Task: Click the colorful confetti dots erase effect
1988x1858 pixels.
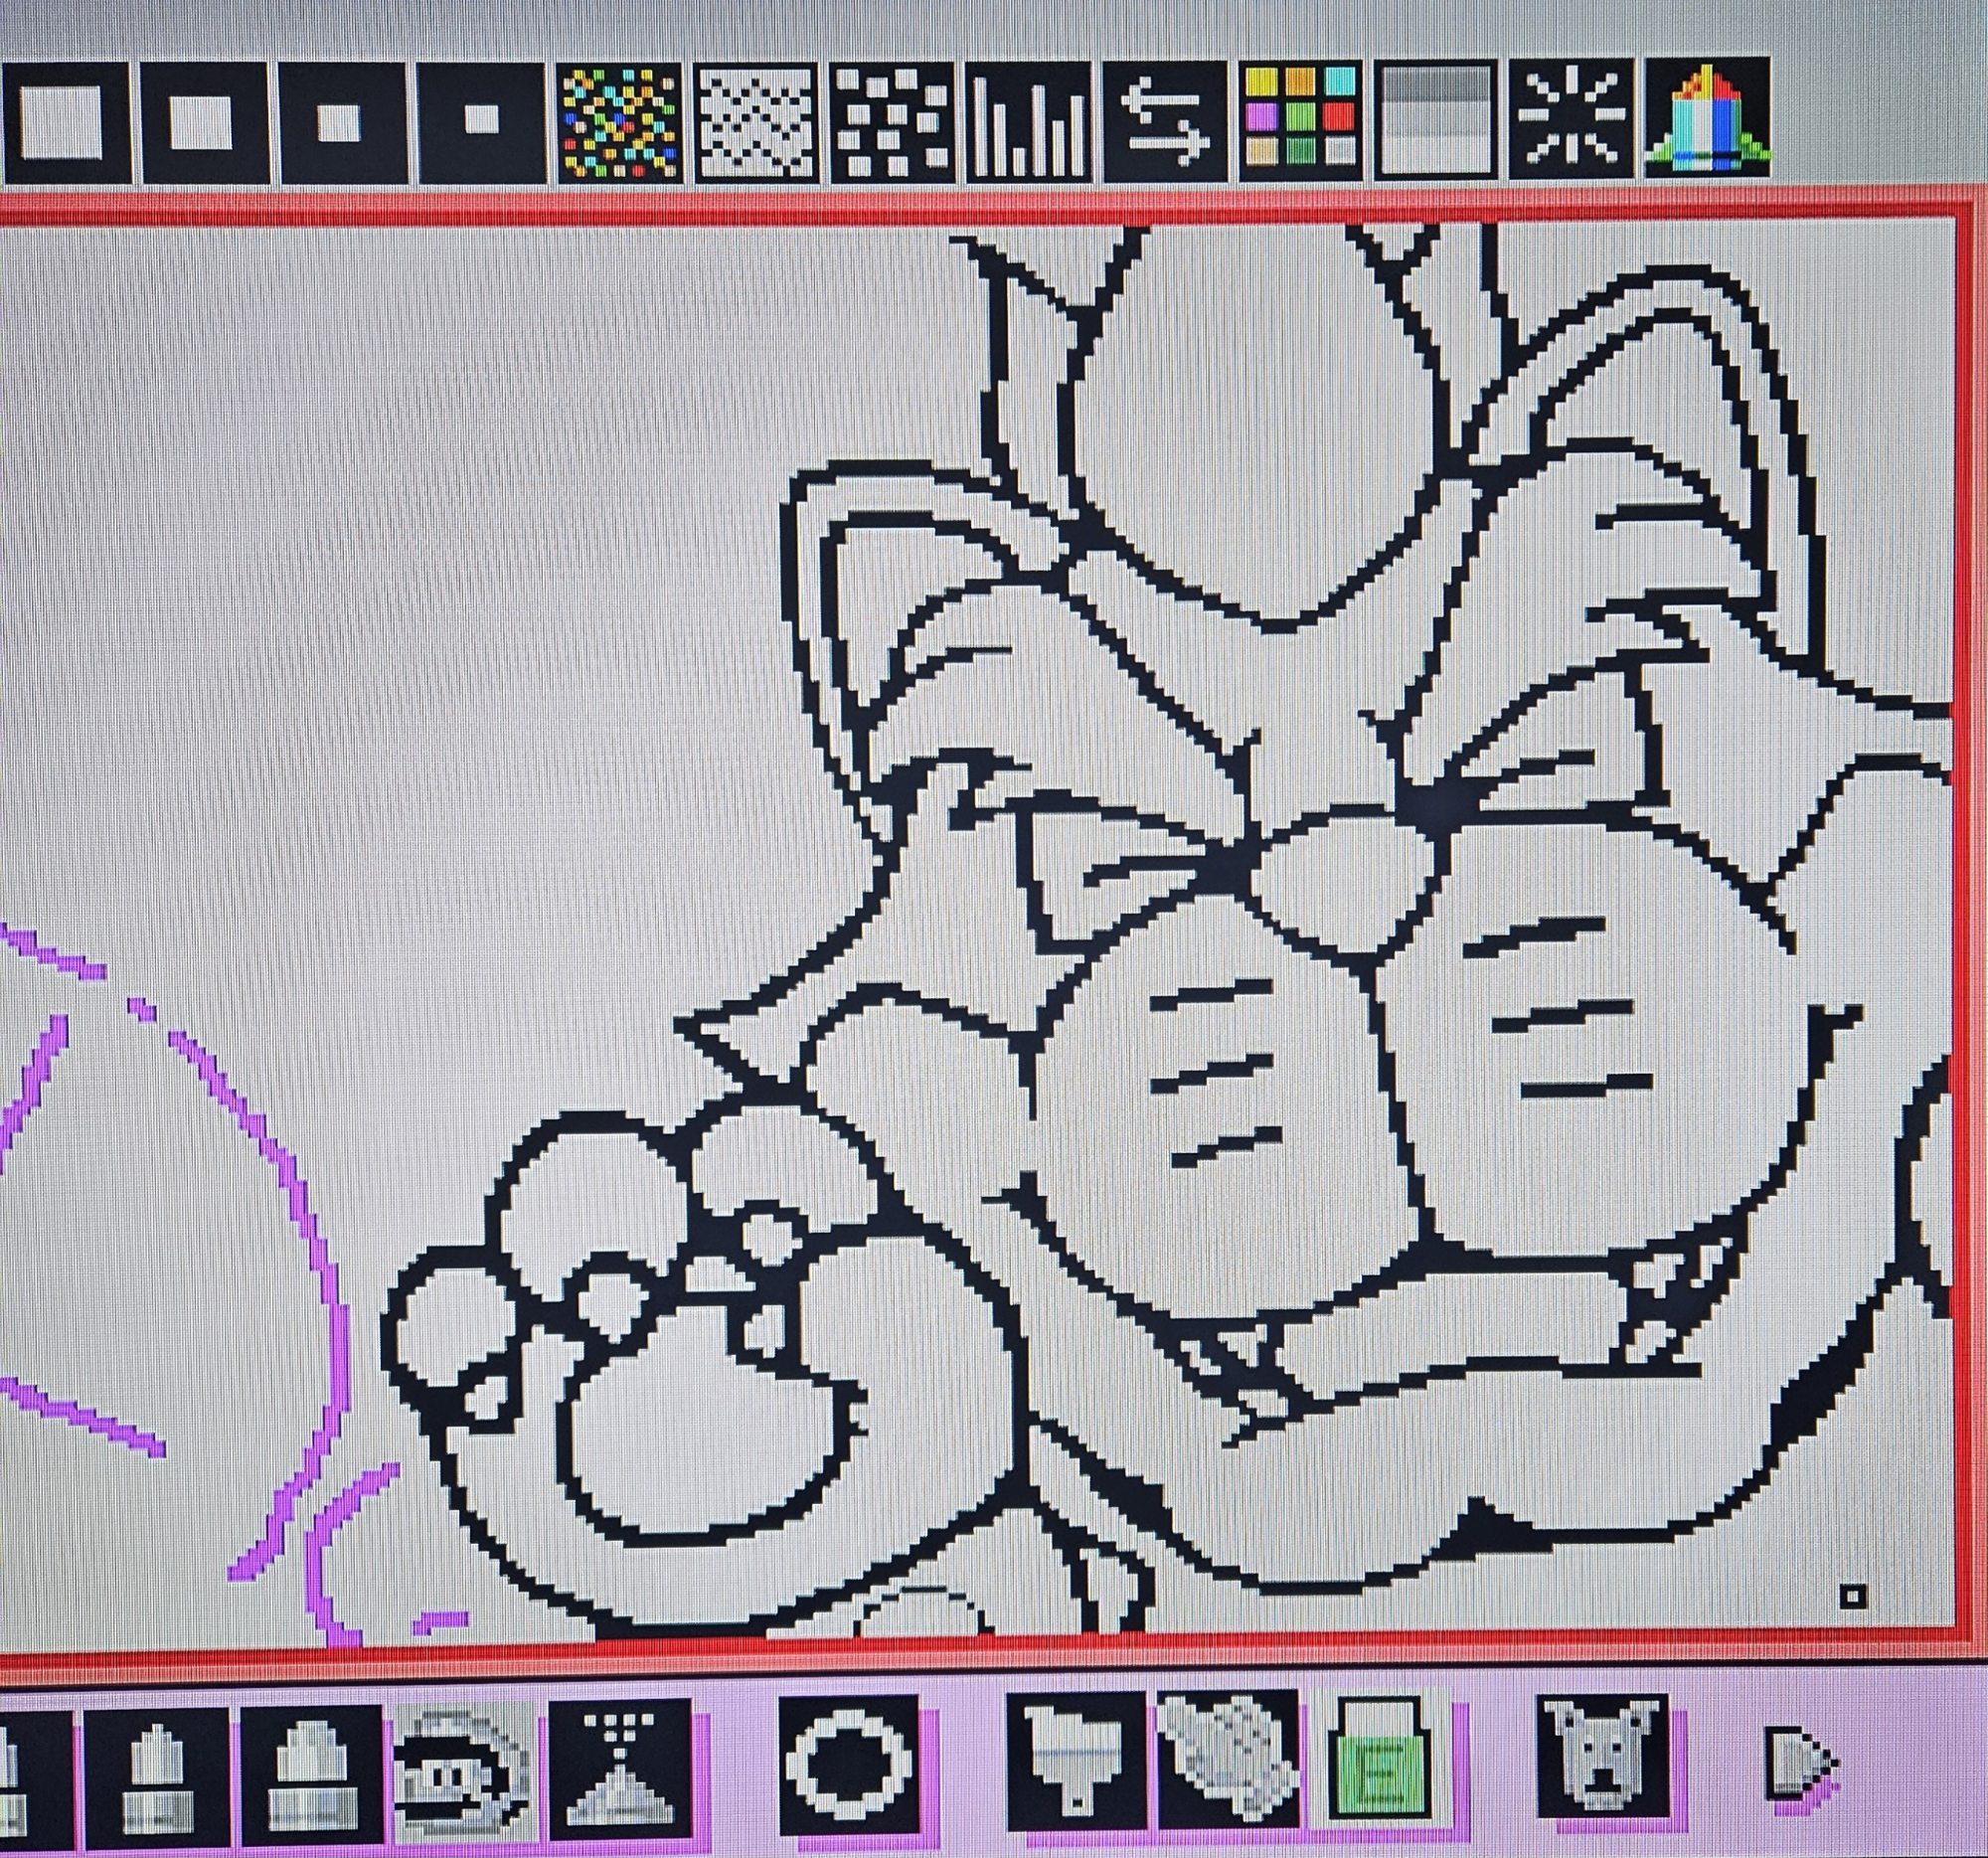Action: pyautogui.click(x=620, y=122)
